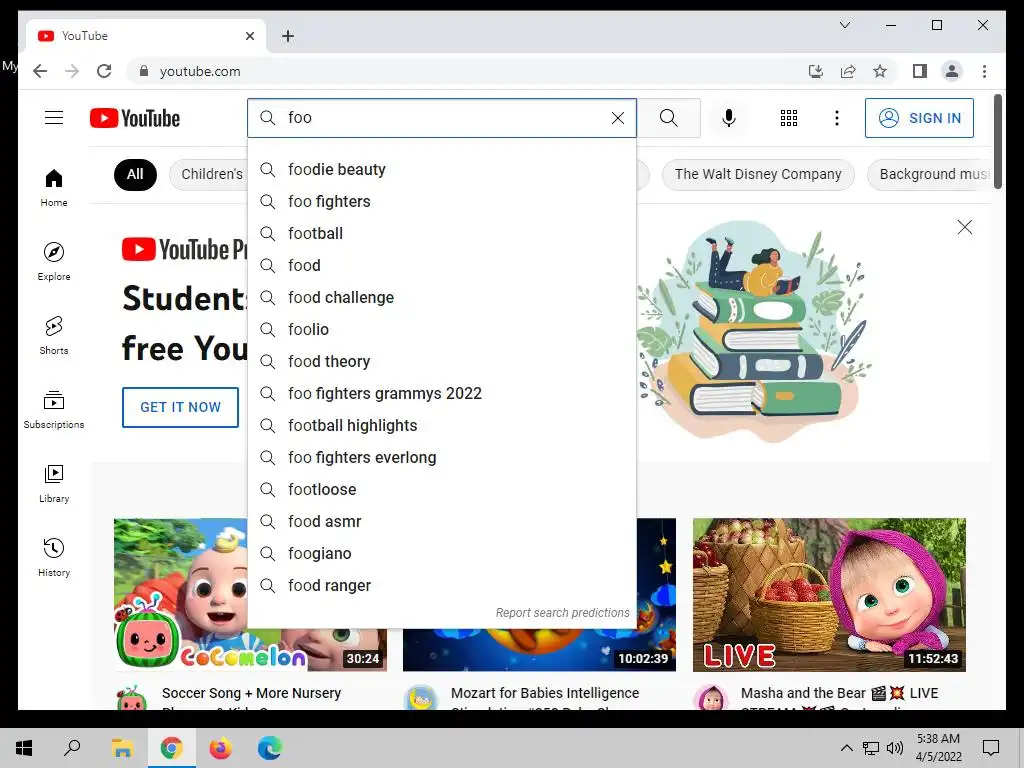Image resolution: width=1024 pixels, height=768 pixels.
Task: Choose suggestion 'foolio'
Action: tap(442, 330)
